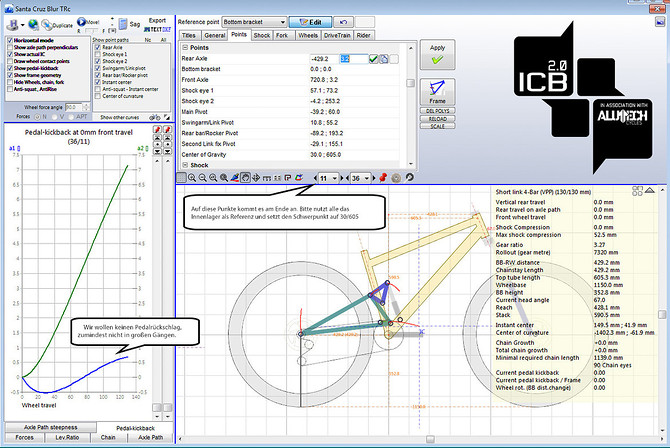Enable Hide Wheels, chain, fork checkbox
Image resolution: width=670 pixels, height=448 pixels.
click(10, 82)
